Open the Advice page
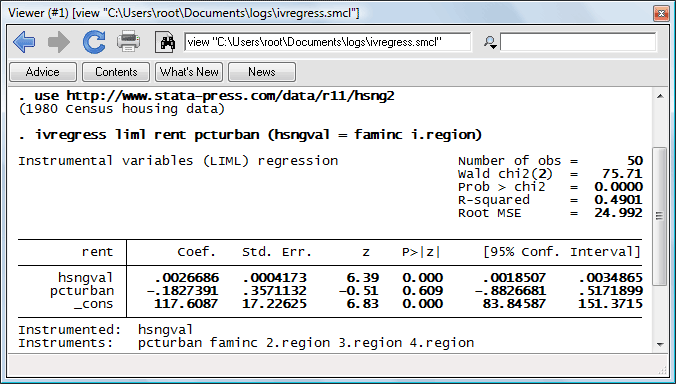This screenshot has height=384, width=676. click(43, 72)
